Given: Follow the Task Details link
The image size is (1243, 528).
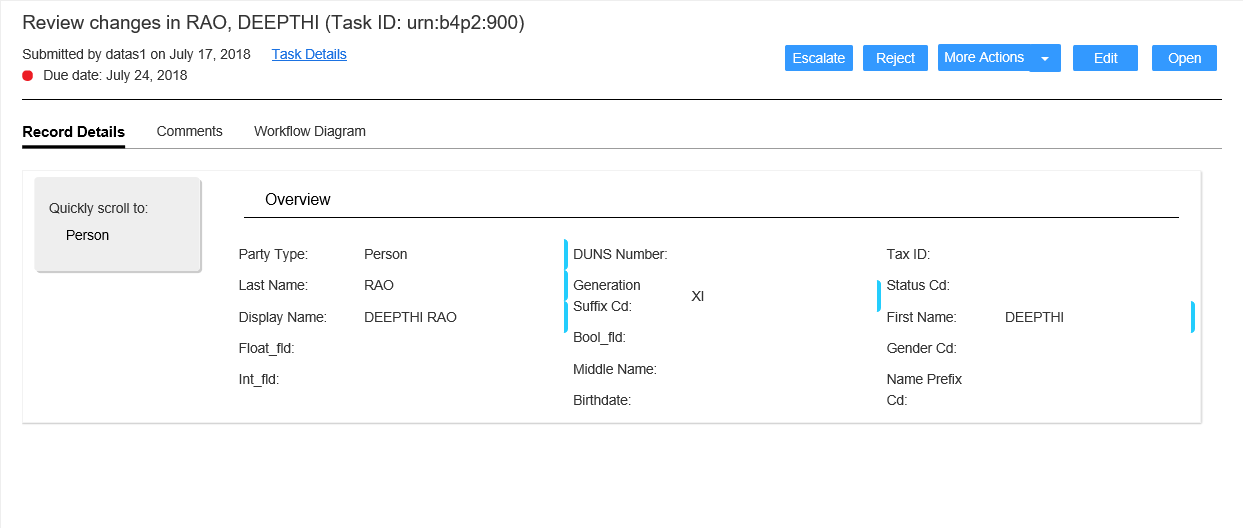Looking at the screenshot, I should click(309, 54).
